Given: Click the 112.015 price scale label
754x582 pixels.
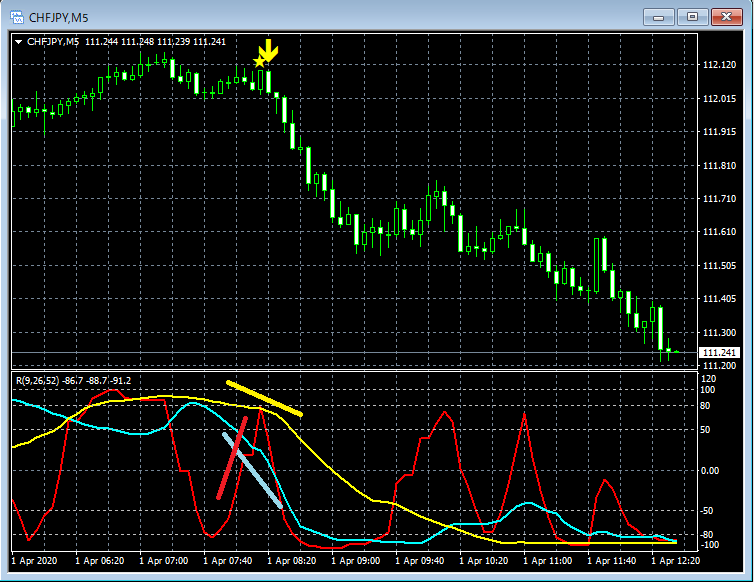Looking at the screenshot, I should (x=719, y=99).
